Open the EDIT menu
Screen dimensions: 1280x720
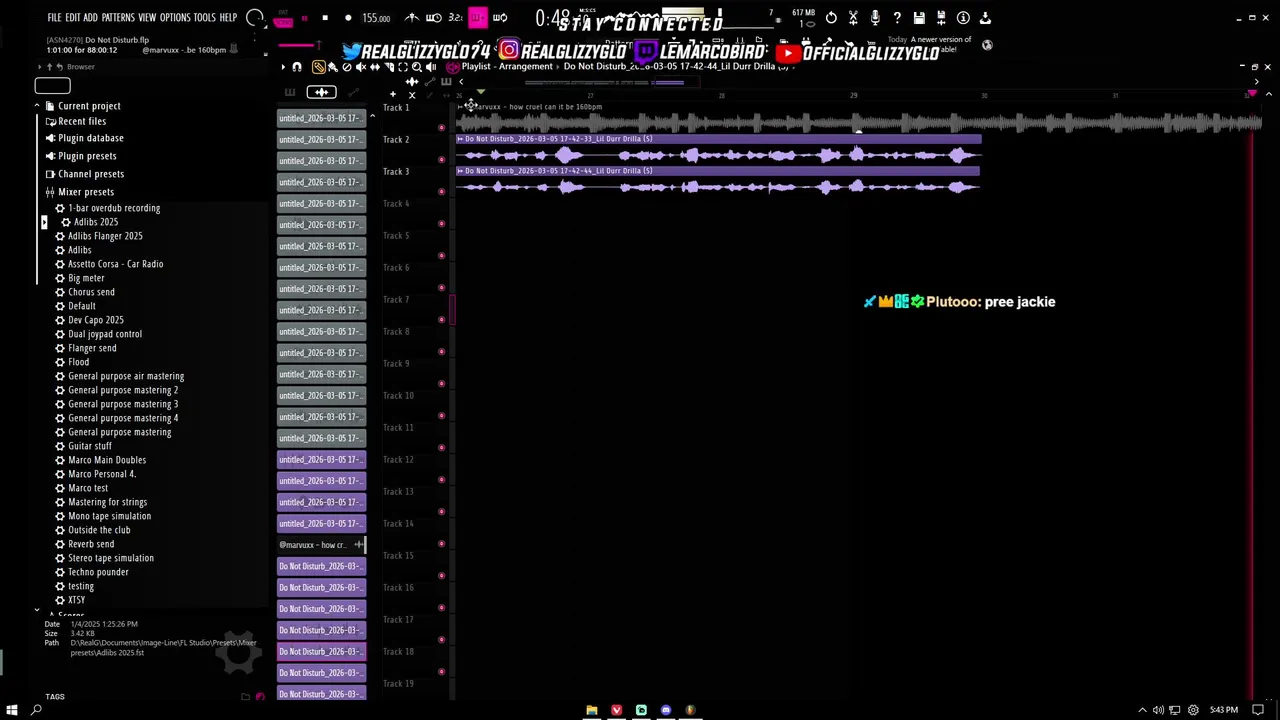(73, 17)
